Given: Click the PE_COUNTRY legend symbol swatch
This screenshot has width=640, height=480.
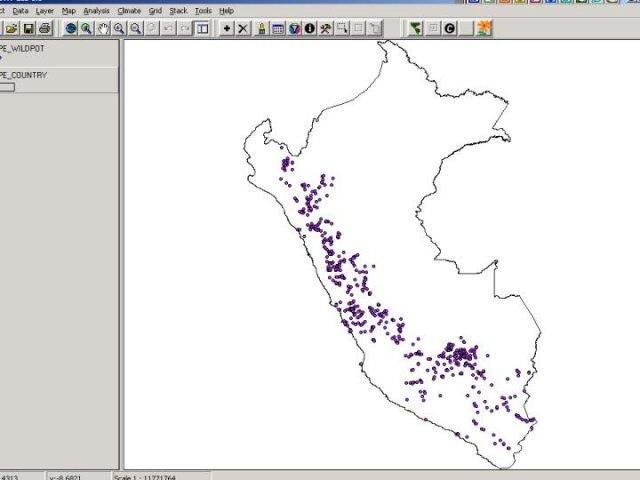Looking at the screenshot, I should tap(7, 87).
